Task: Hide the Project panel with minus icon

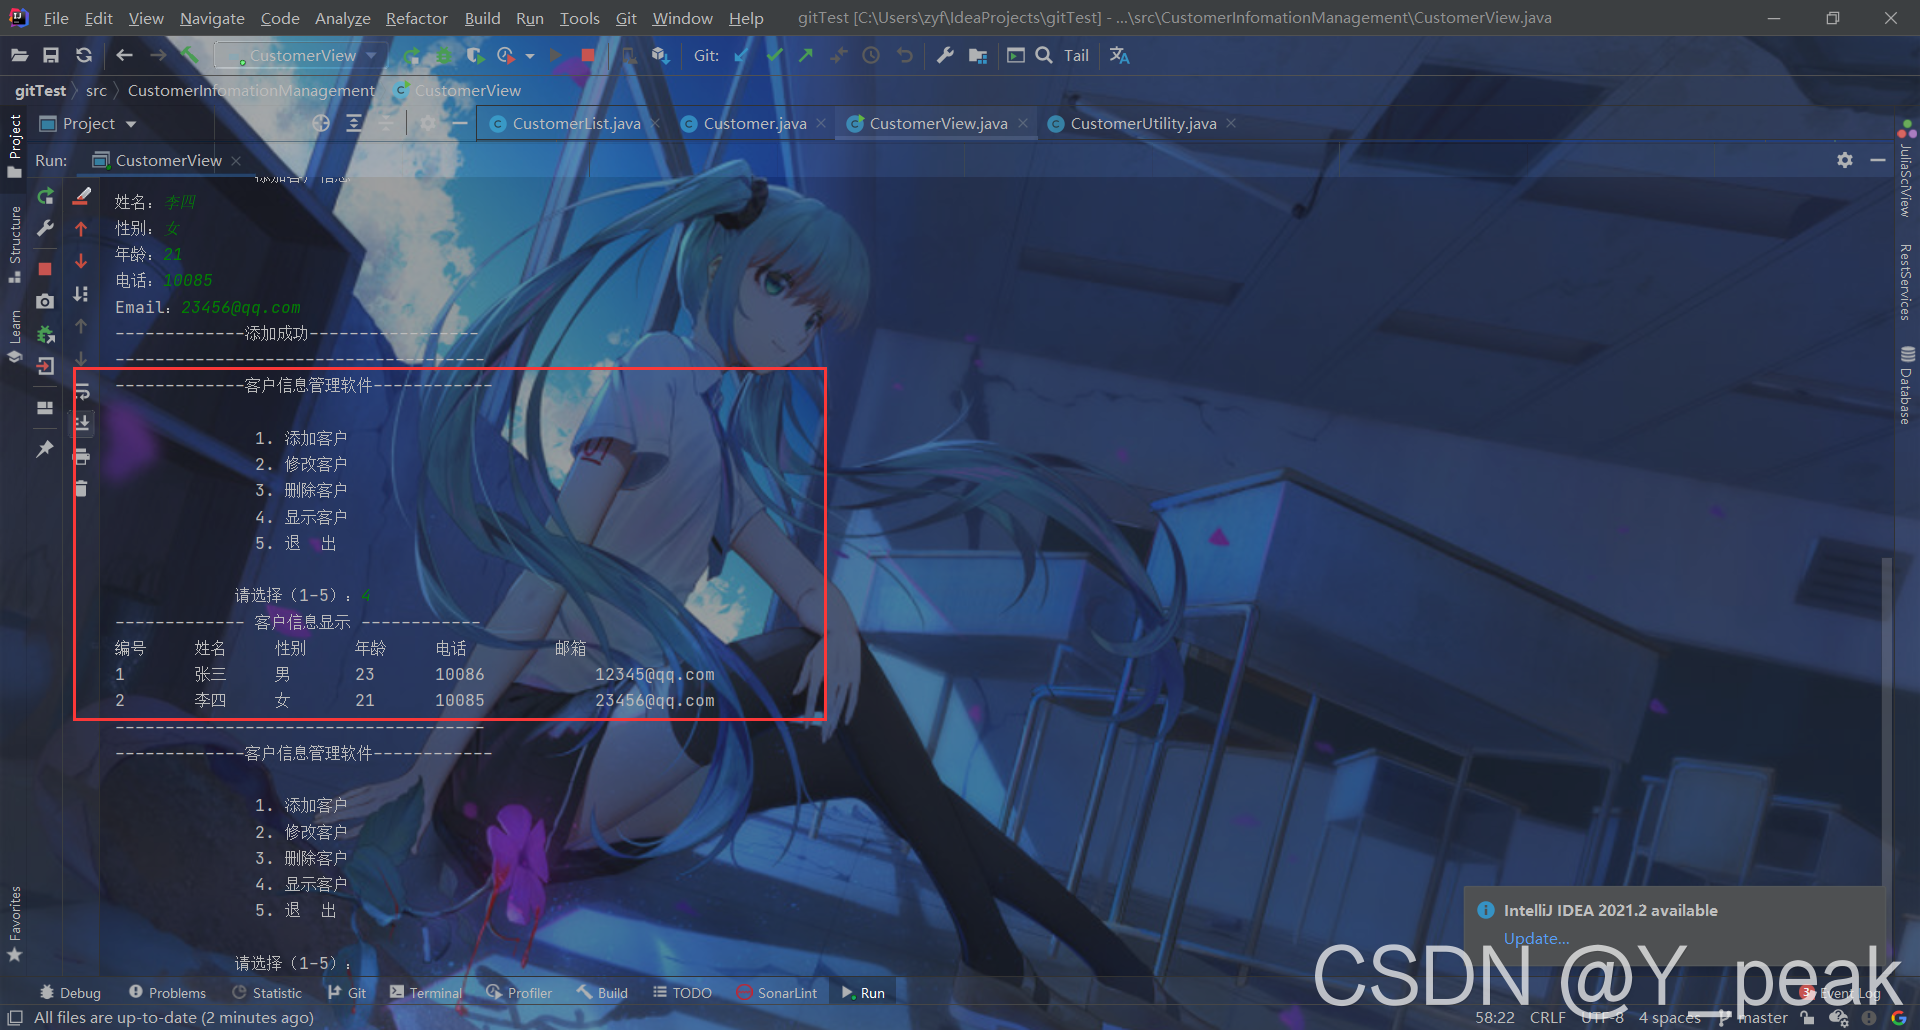Action: 460,123
